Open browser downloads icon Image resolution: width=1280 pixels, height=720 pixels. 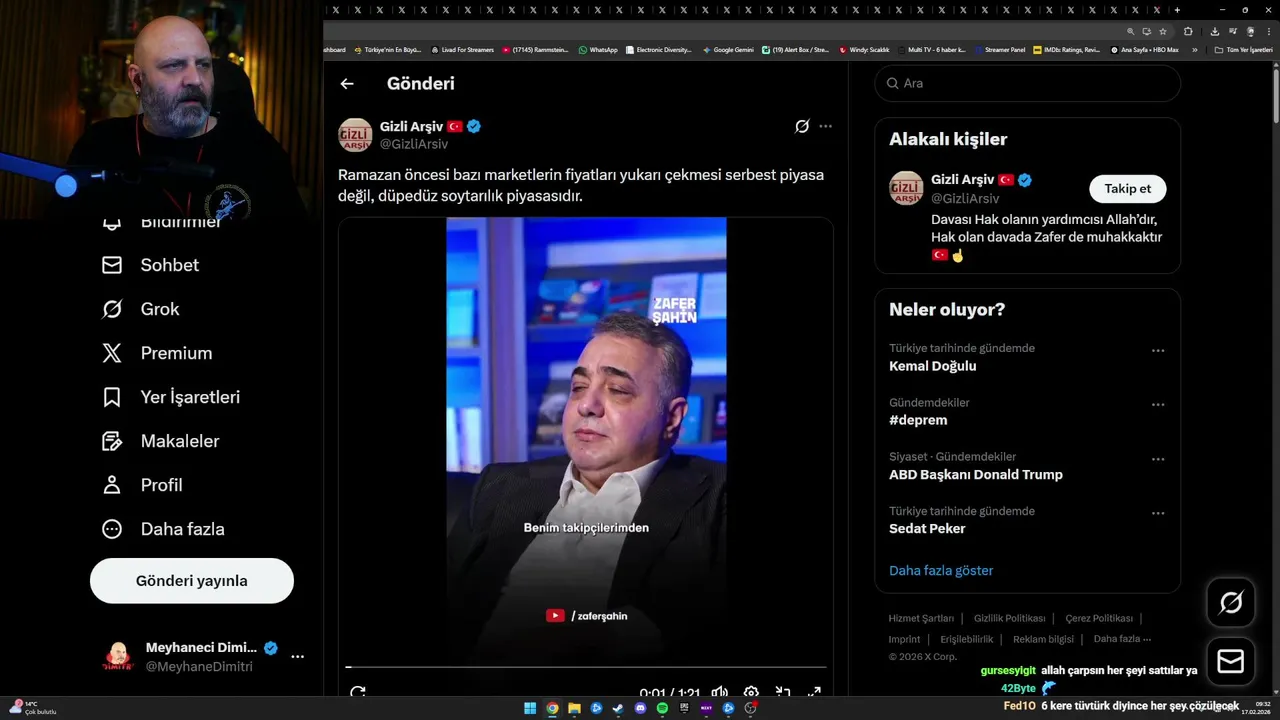(x=1215, y=31)
